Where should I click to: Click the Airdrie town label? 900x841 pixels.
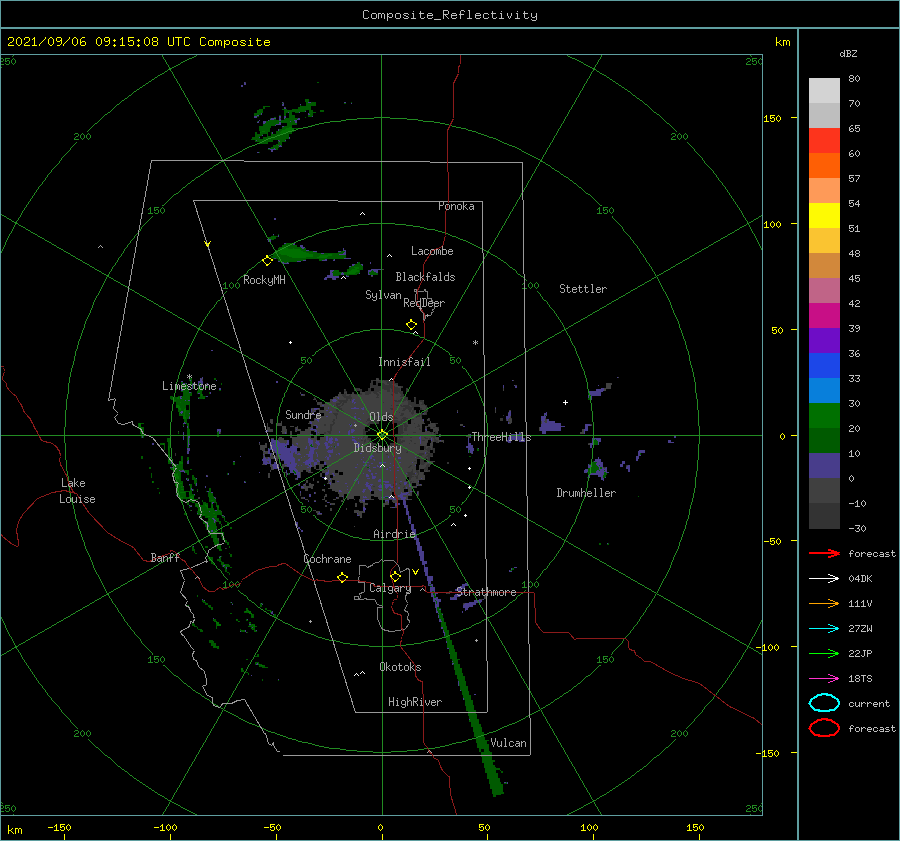[x=394, y=534]
